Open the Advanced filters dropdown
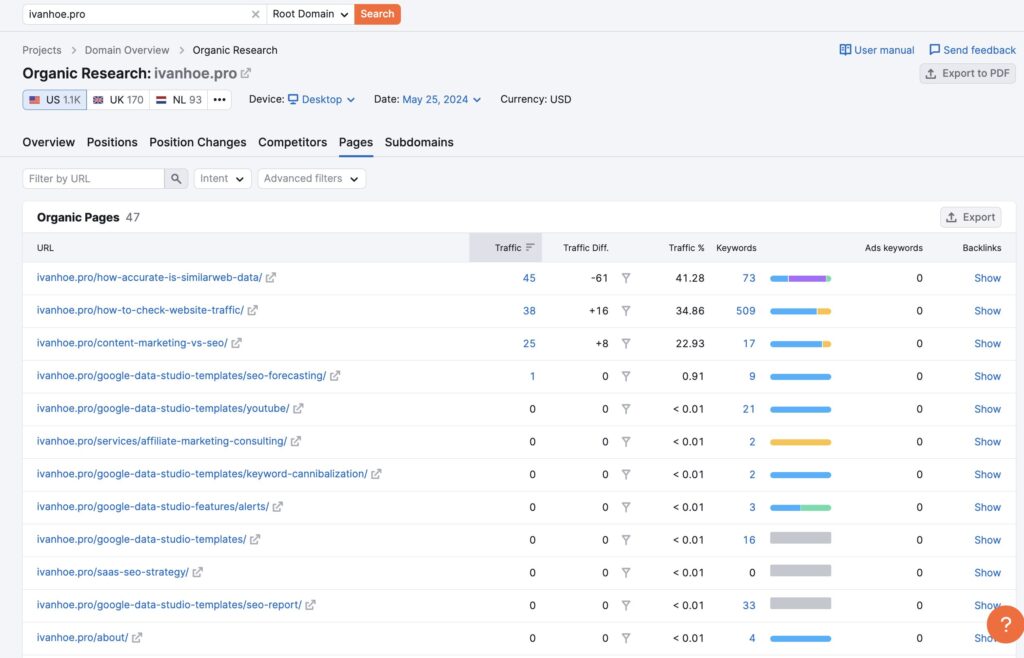 (x=311, y=179)
